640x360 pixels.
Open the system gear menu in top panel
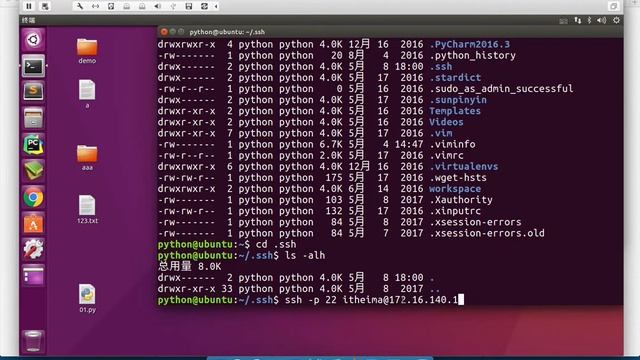point(616,20)
